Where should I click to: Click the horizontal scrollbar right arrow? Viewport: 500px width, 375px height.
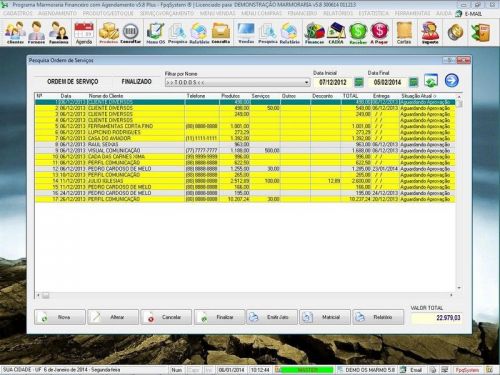pyautogui.click(x=451, y=295)
